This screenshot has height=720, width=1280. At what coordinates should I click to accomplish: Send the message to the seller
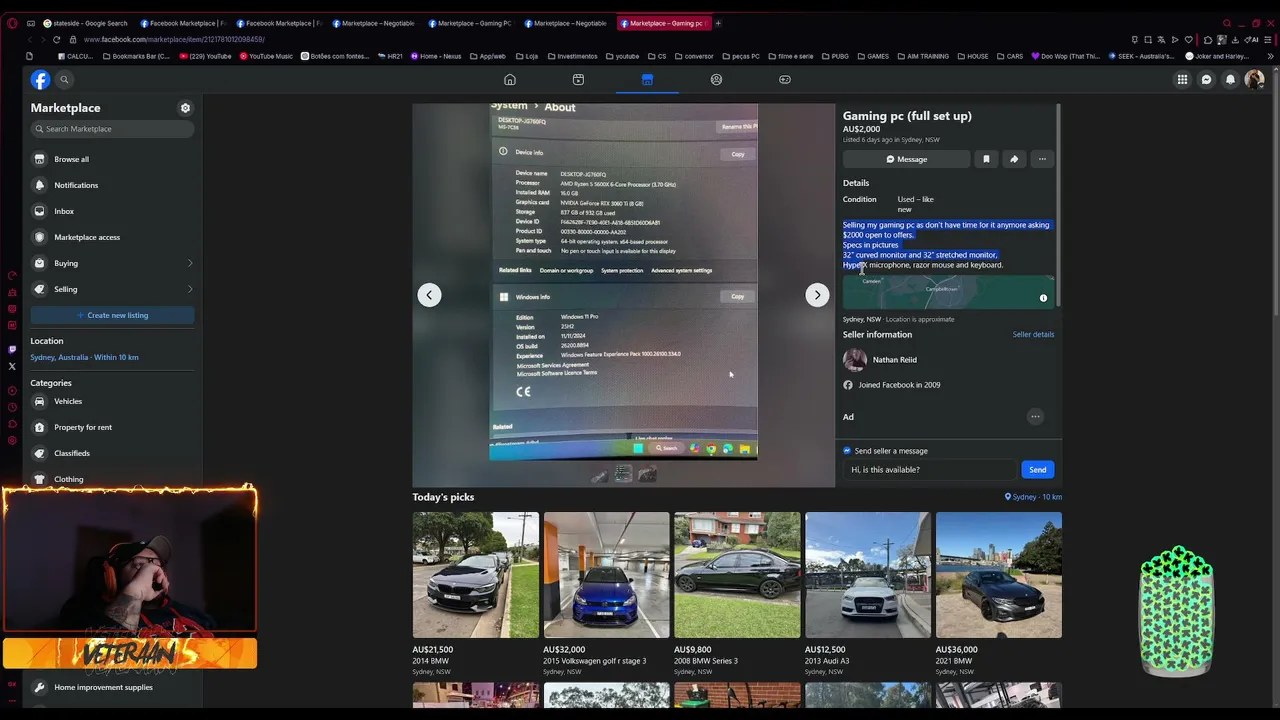pos(1037,470)
